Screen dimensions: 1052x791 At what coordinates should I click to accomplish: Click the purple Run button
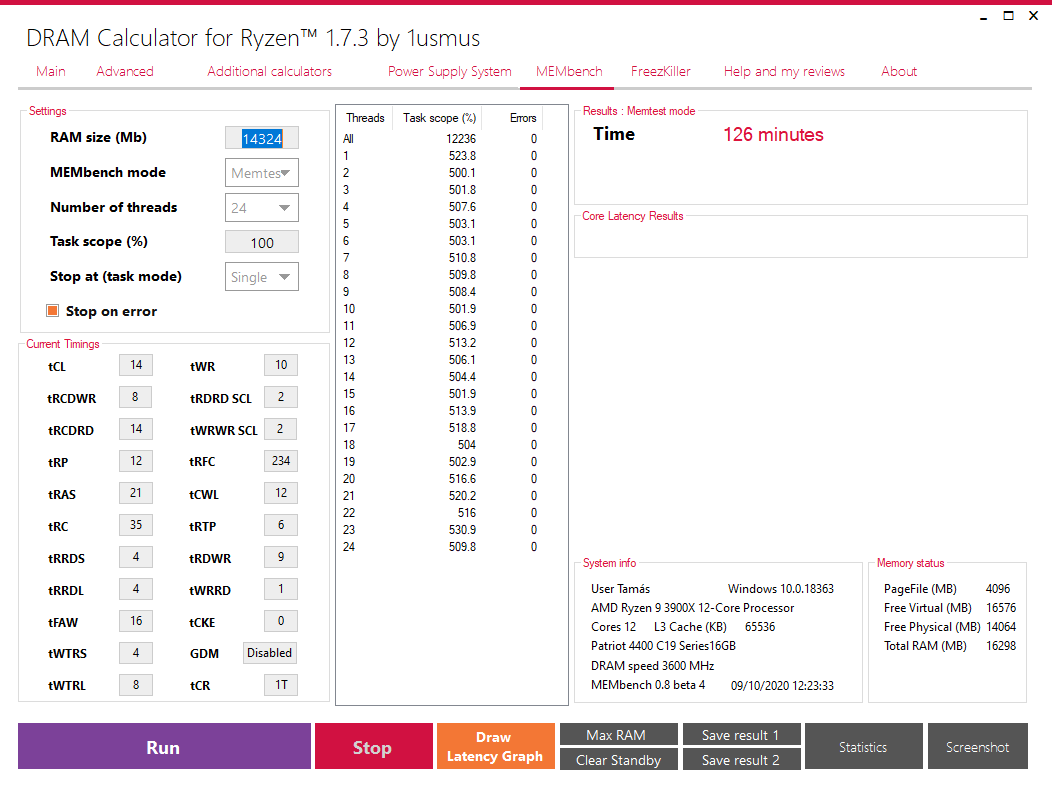pyautogui.click(x=164, y=746)
